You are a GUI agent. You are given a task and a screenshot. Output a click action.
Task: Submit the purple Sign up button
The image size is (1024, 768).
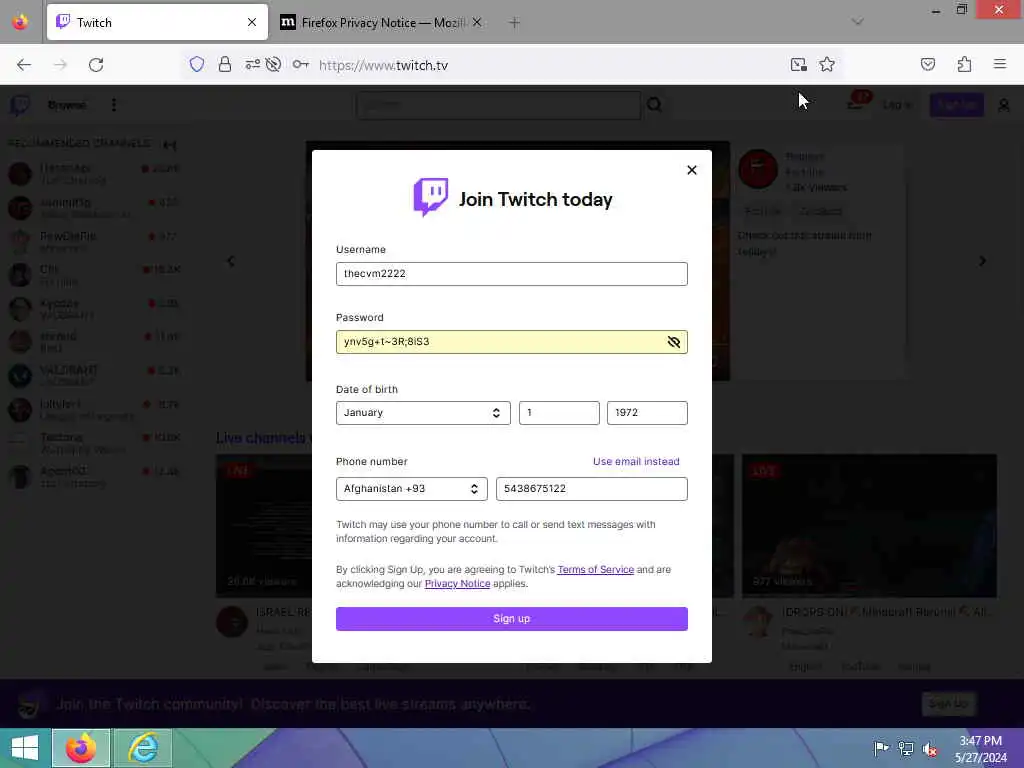(511, 619)
